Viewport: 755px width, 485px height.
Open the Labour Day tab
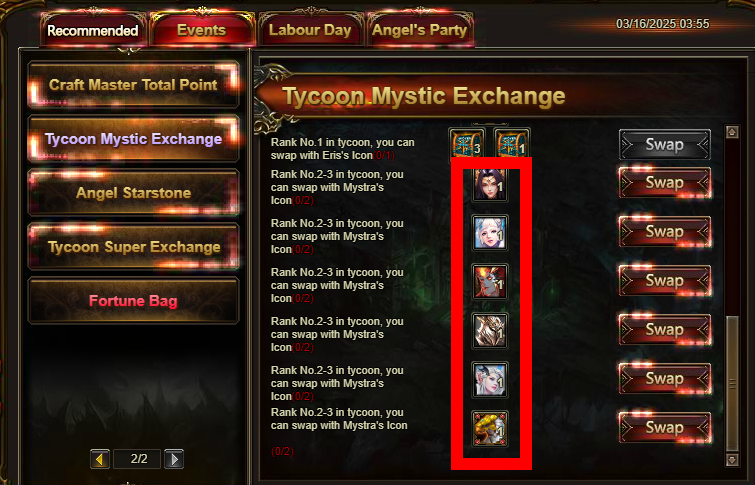pos(310,30)
